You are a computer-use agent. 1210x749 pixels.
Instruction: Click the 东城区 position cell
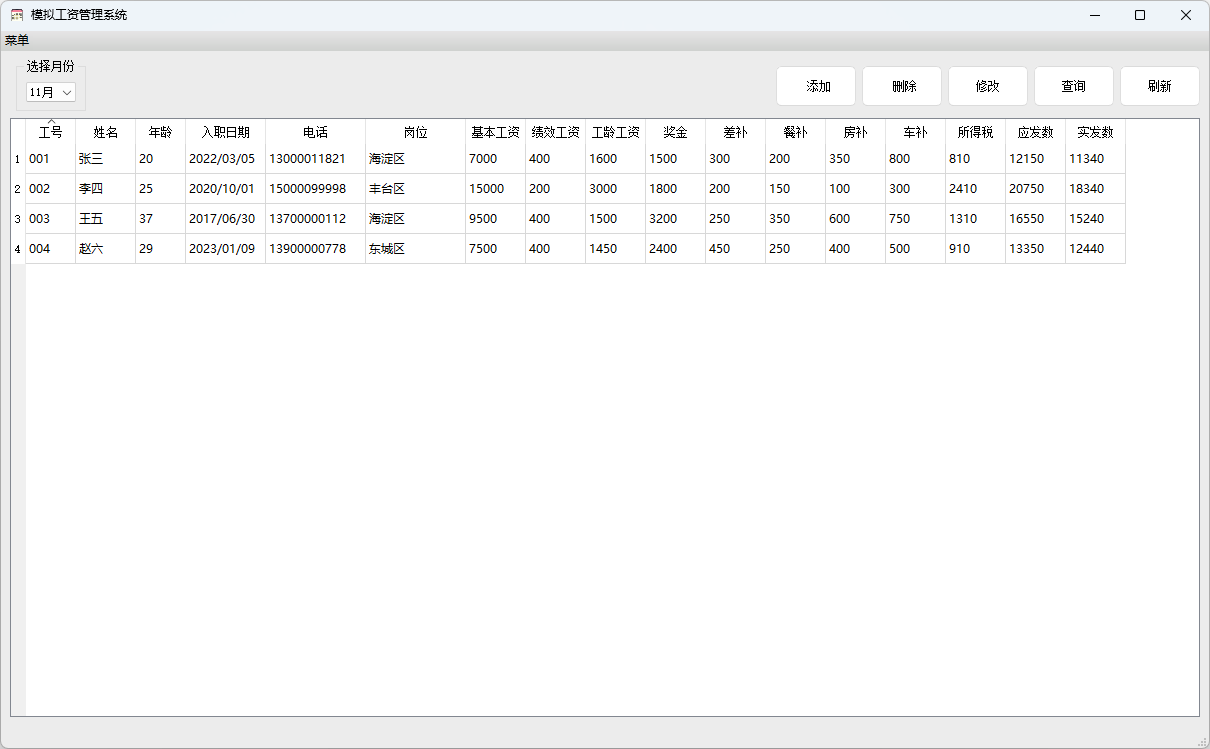click(416, 249)
